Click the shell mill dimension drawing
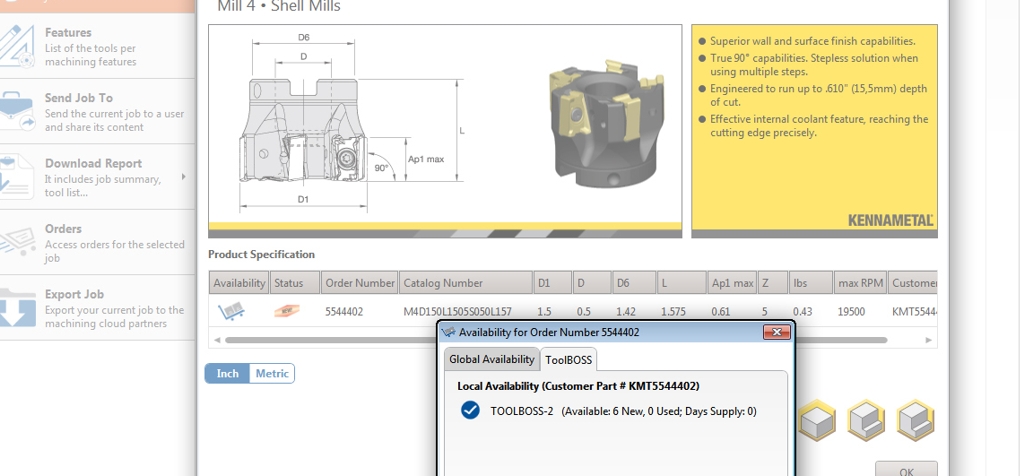The width and height of the screenshot is (1024, 476). pyautogui.click(x=351, y=124)
